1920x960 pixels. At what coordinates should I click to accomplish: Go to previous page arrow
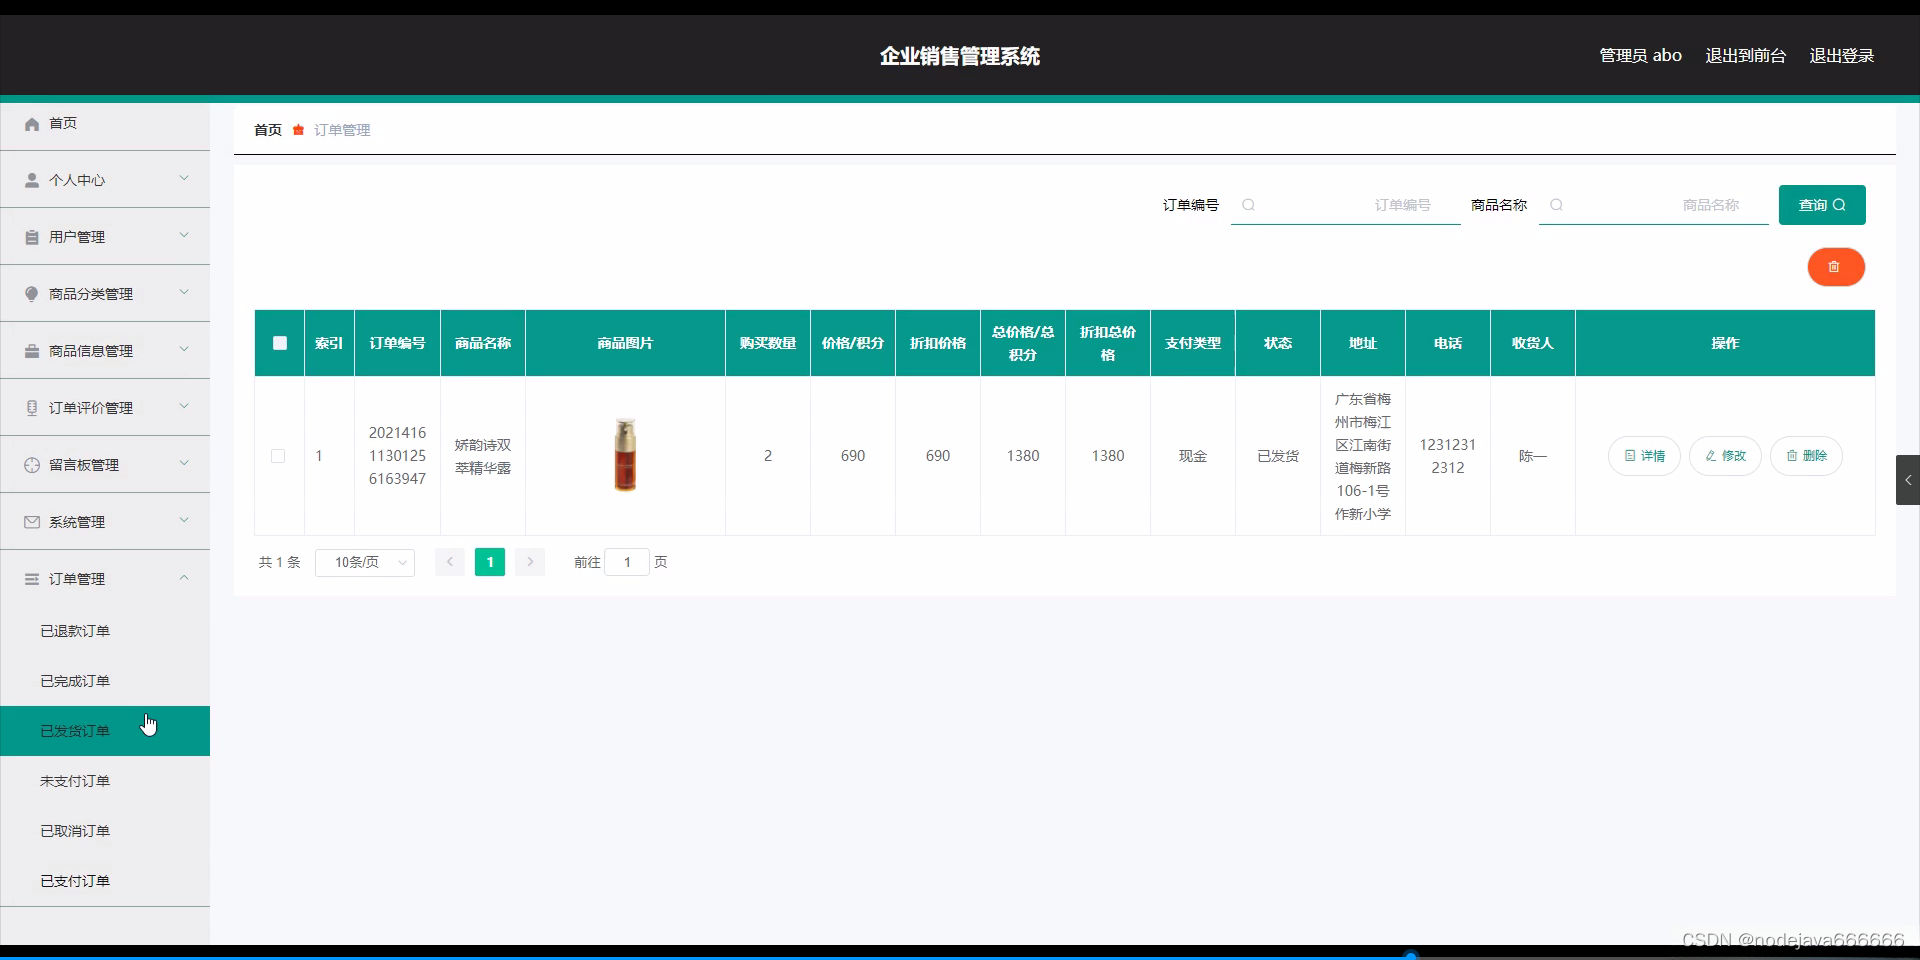tap(450, 562)
